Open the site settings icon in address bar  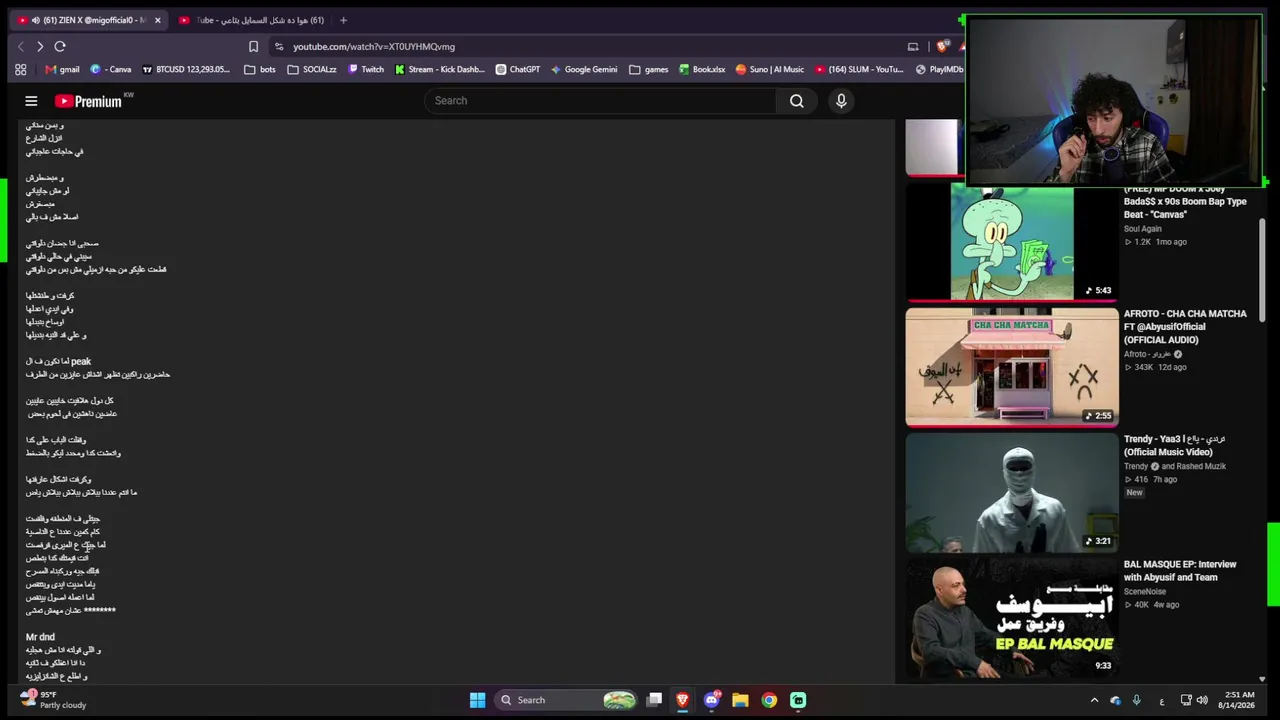point(279,46)
